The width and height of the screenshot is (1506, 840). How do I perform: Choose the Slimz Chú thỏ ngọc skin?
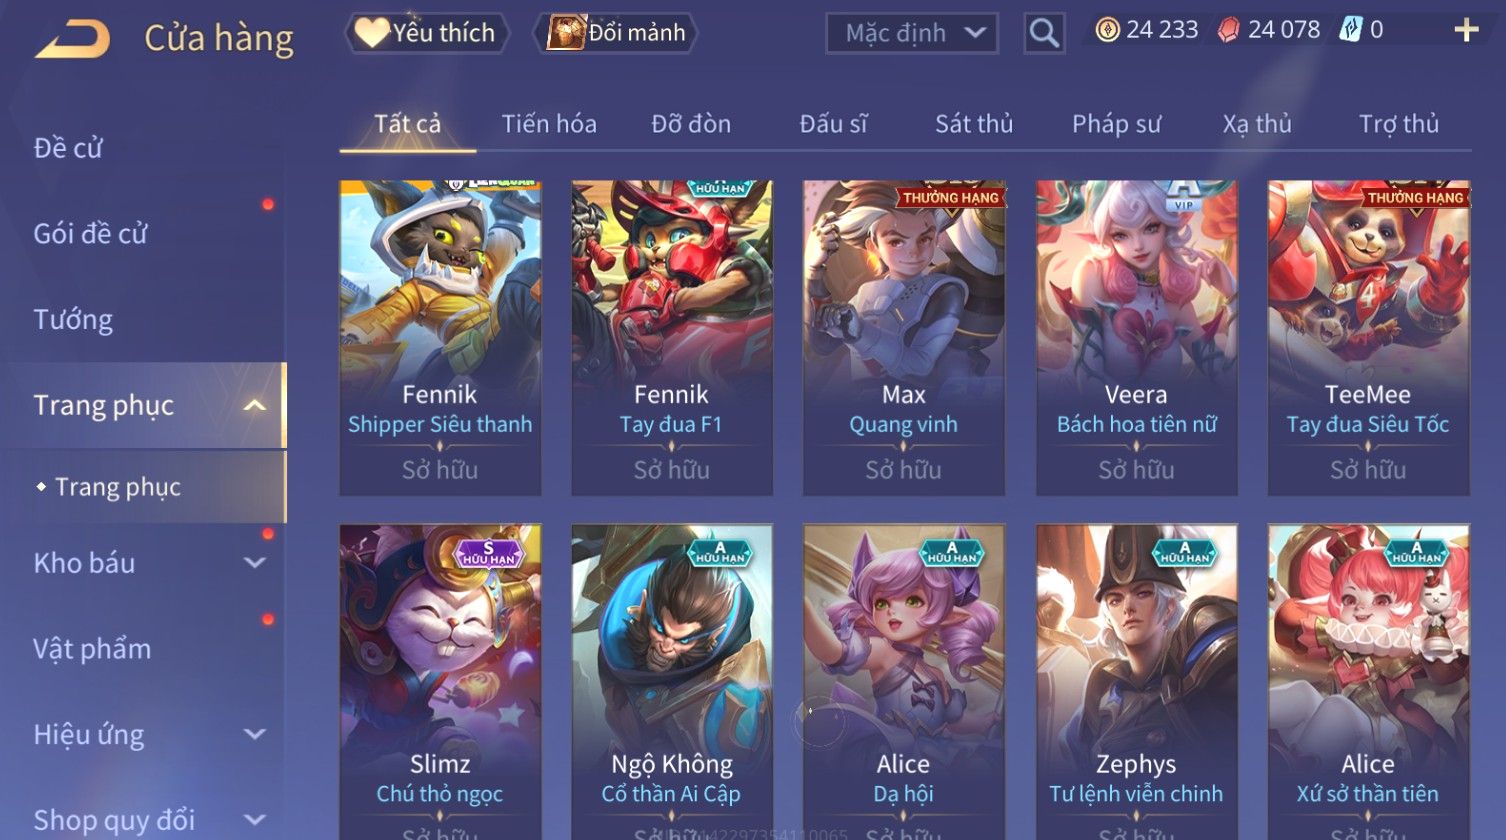click(x=440, y=682)
